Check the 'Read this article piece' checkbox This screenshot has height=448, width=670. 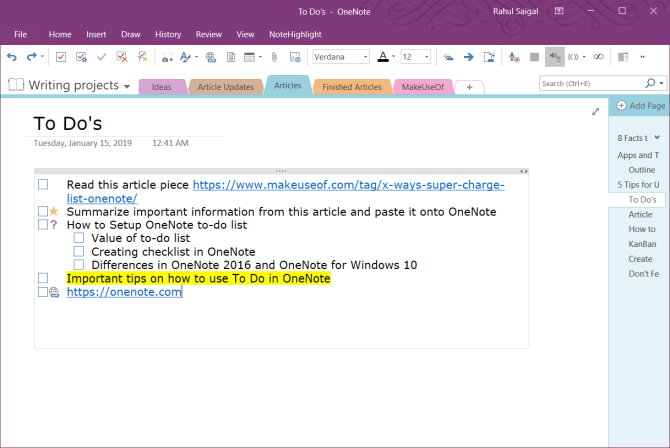pos(43,185)
